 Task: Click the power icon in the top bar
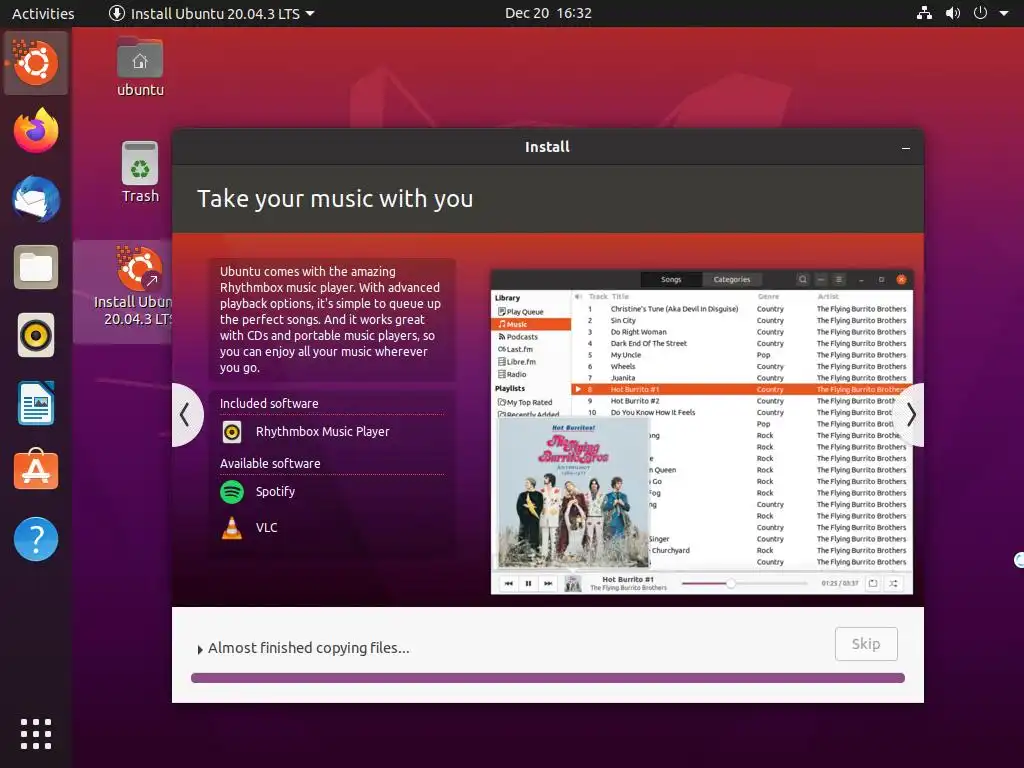coord(980,13)
